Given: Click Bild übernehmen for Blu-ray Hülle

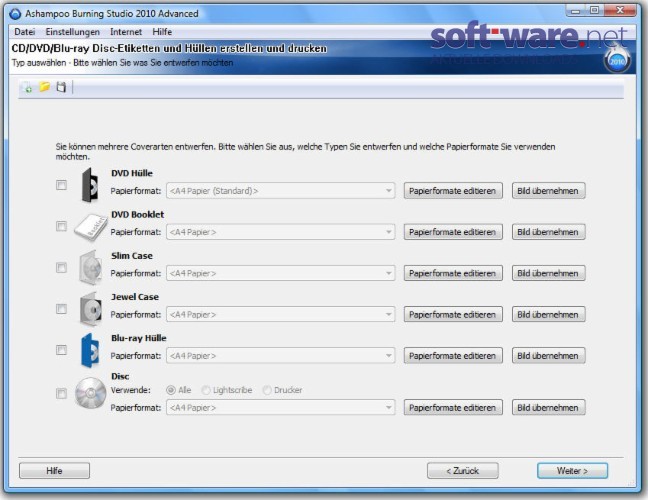Looking at the screenshot, I should pos(548,356).
